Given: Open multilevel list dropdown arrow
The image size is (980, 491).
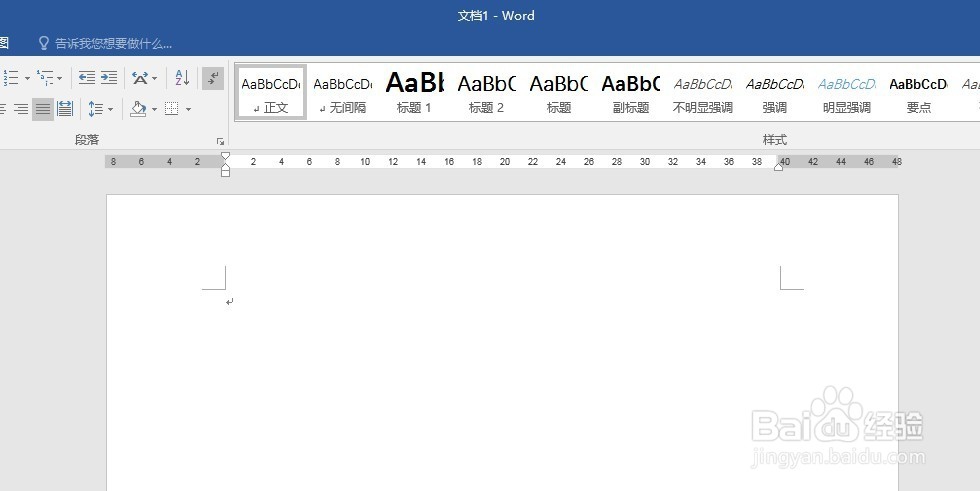Looking at the screenshot, I should (59, 79).
